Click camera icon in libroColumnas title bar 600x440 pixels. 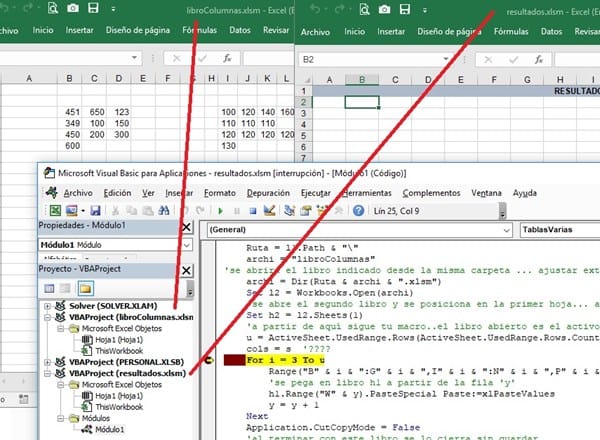click(73, 8)
